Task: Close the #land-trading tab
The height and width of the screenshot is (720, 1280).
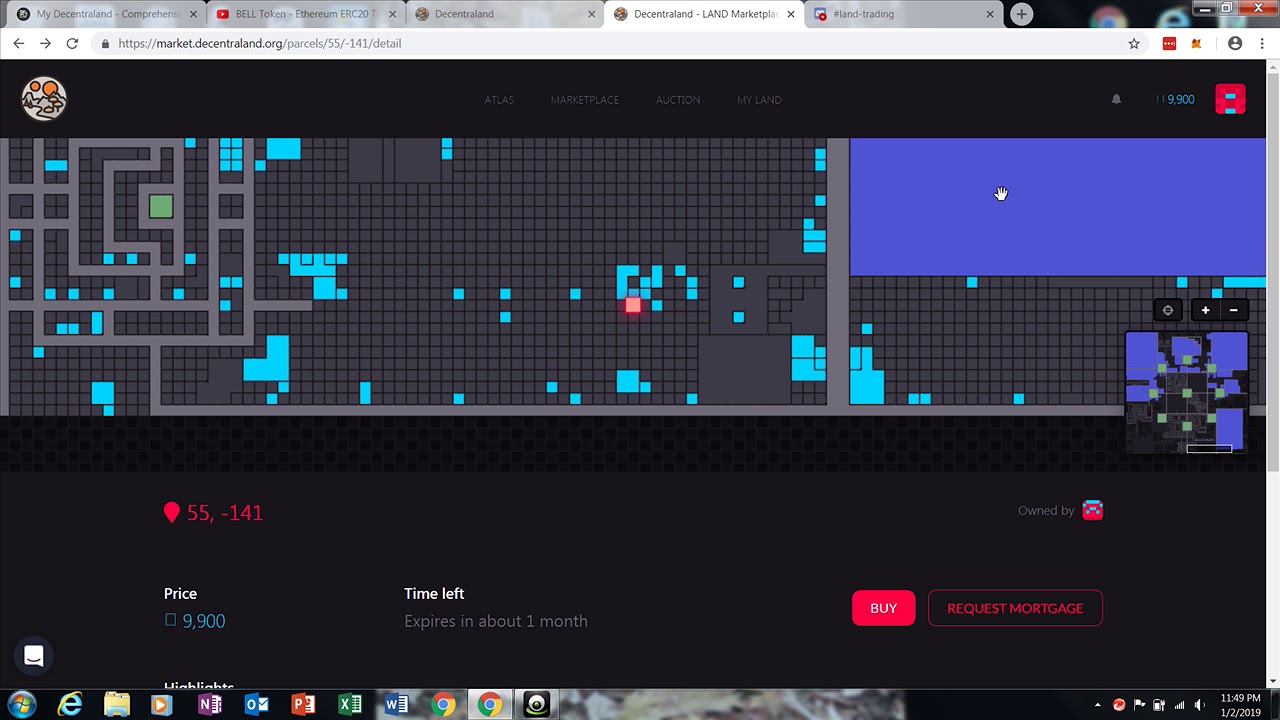Action: (x=990, y=14)
